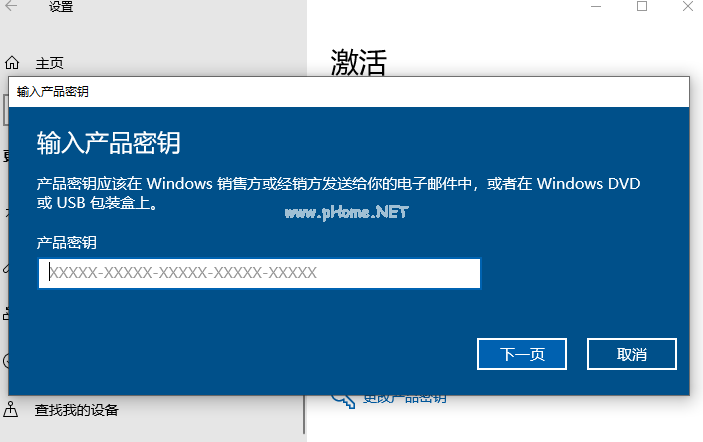Close the Settings window
Screen dimensions: 703x442
point(688,6)
